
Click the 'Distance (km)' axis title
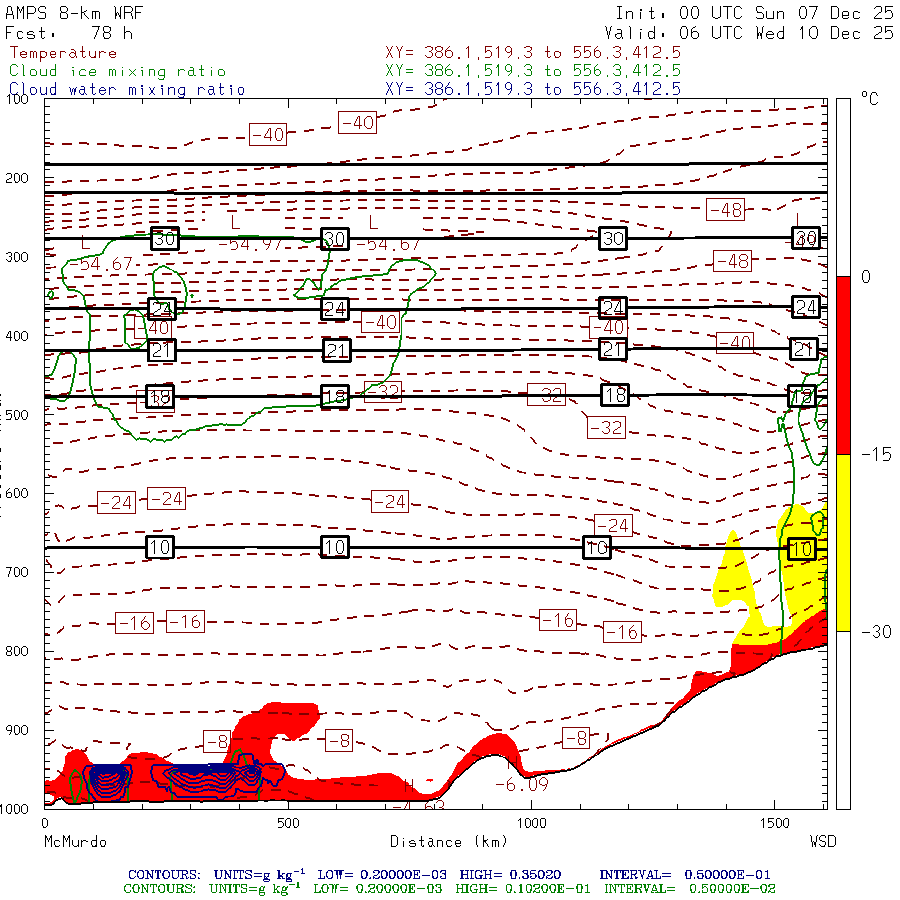pos(449,842)
